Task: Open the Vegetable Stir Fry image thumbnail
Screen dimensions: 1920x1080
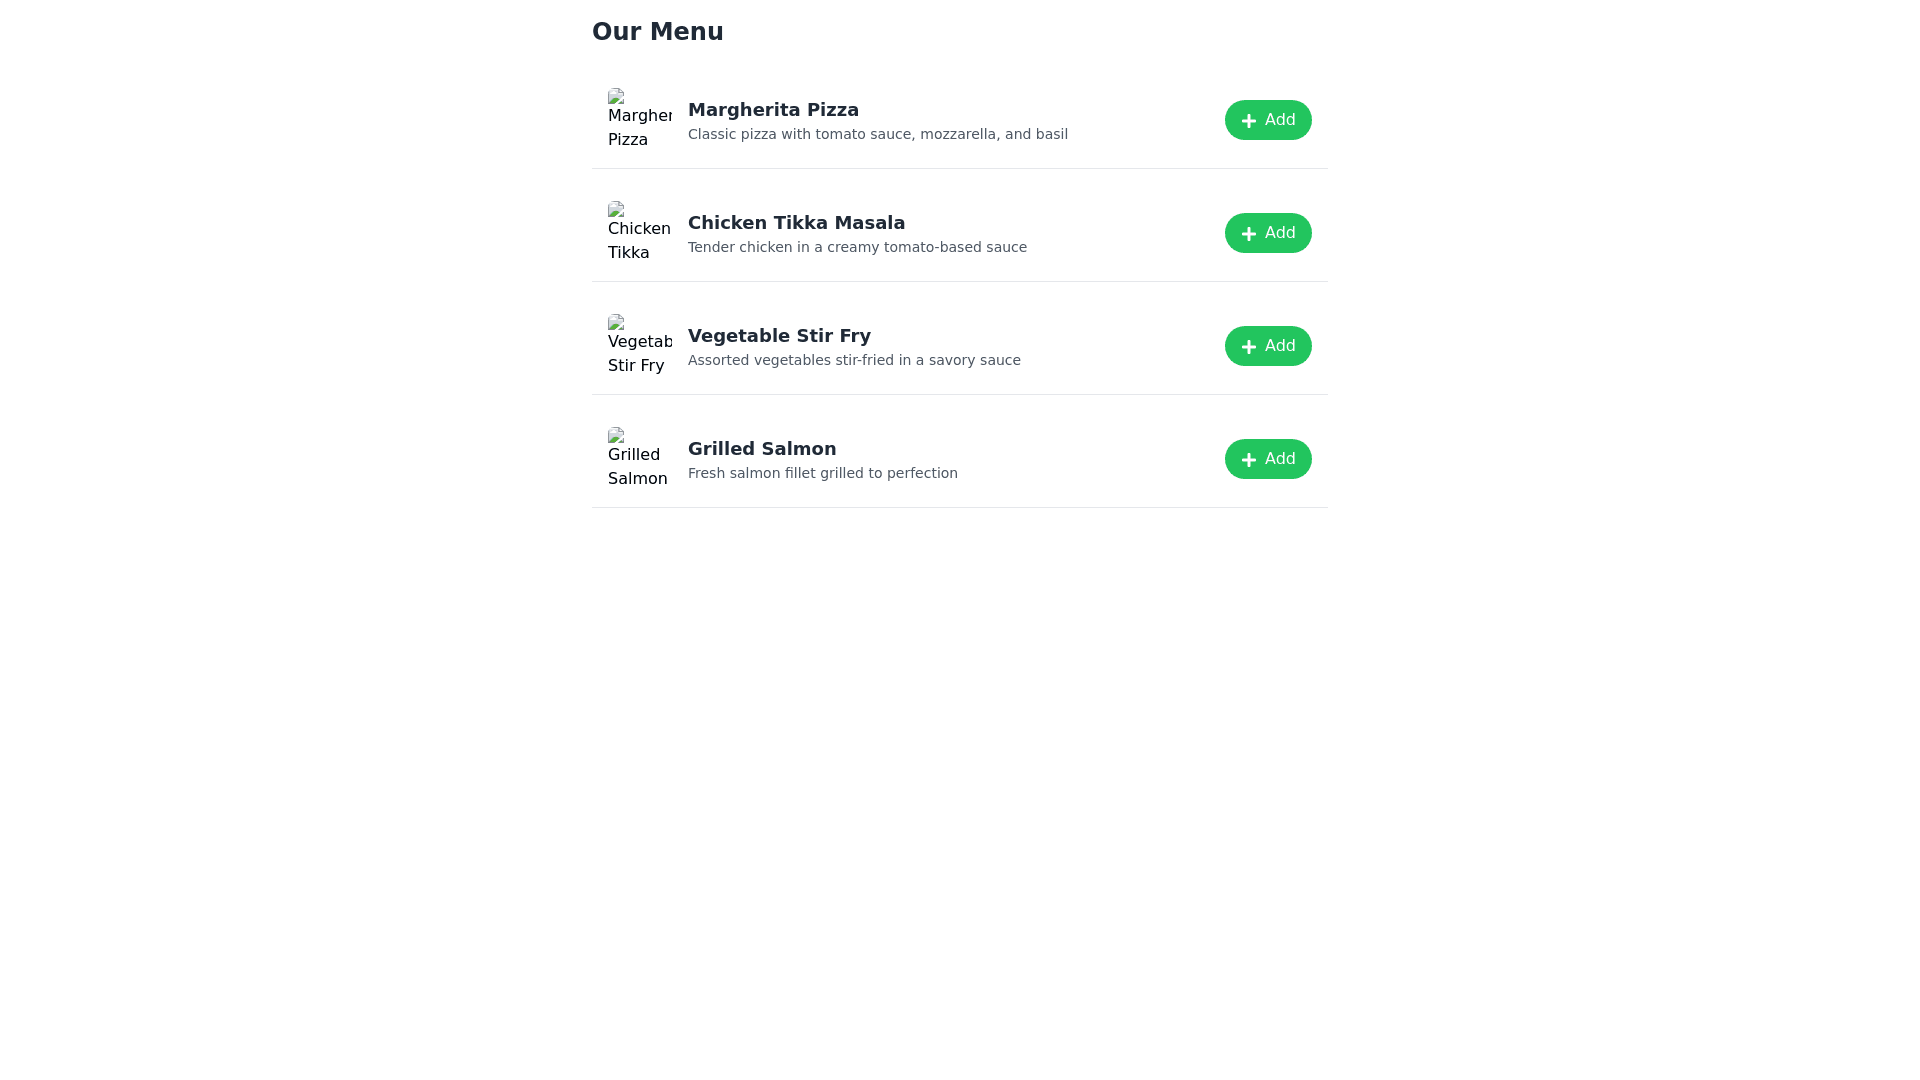Action: point(639,346)
